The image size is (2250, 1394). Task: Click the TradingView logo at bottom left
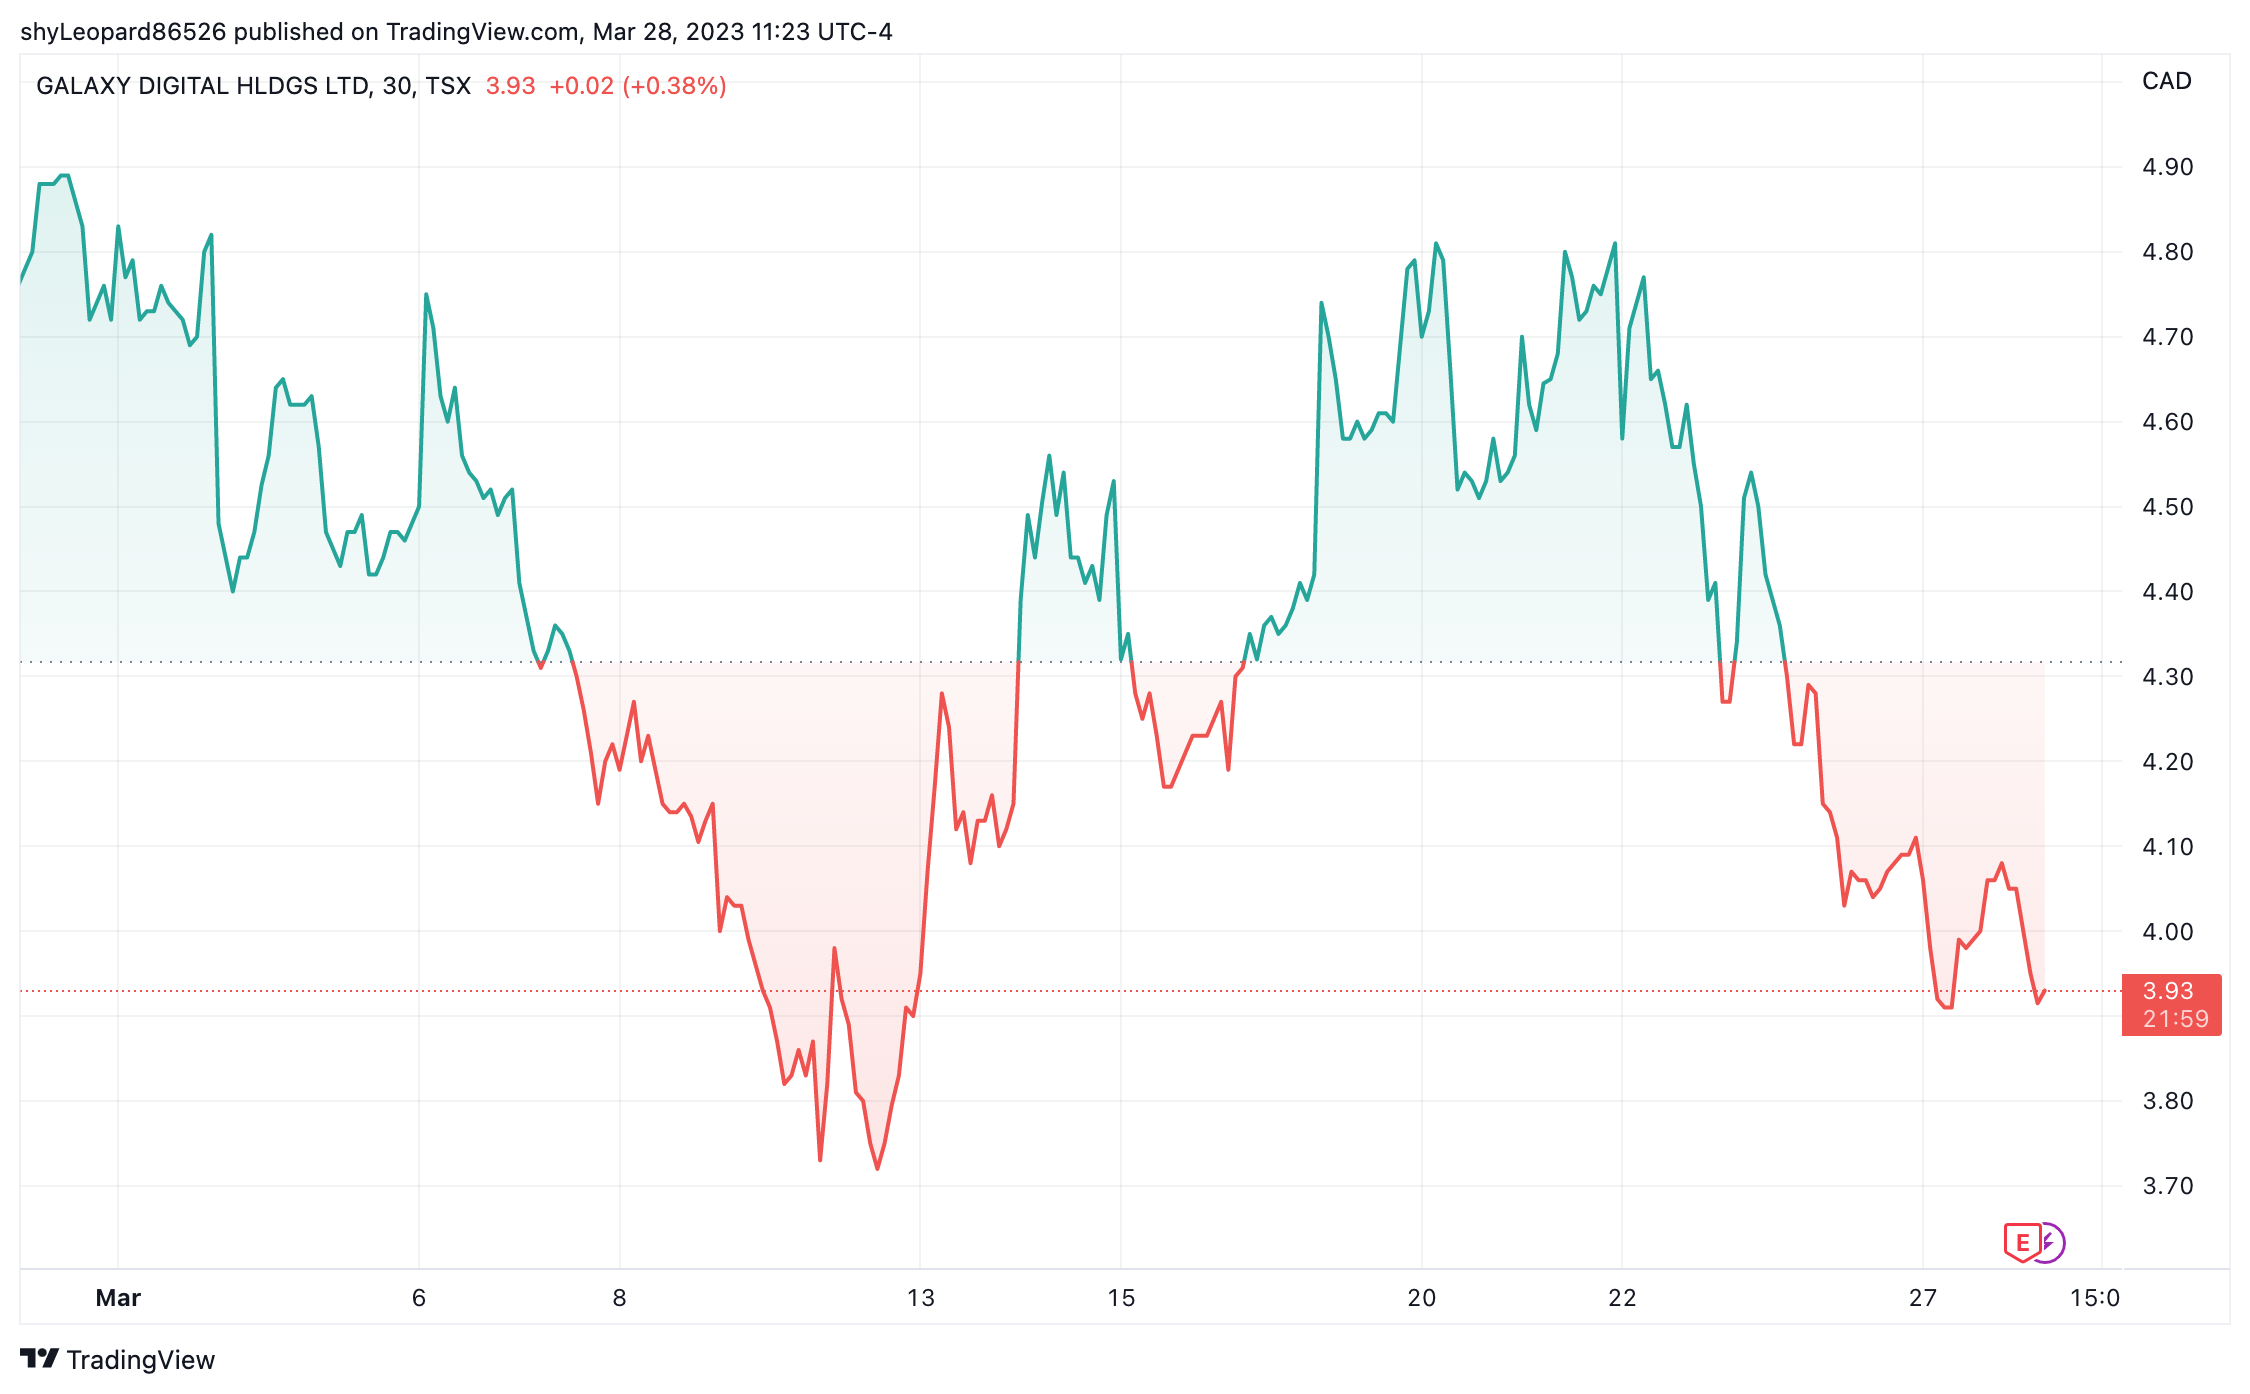[117, 1360]
